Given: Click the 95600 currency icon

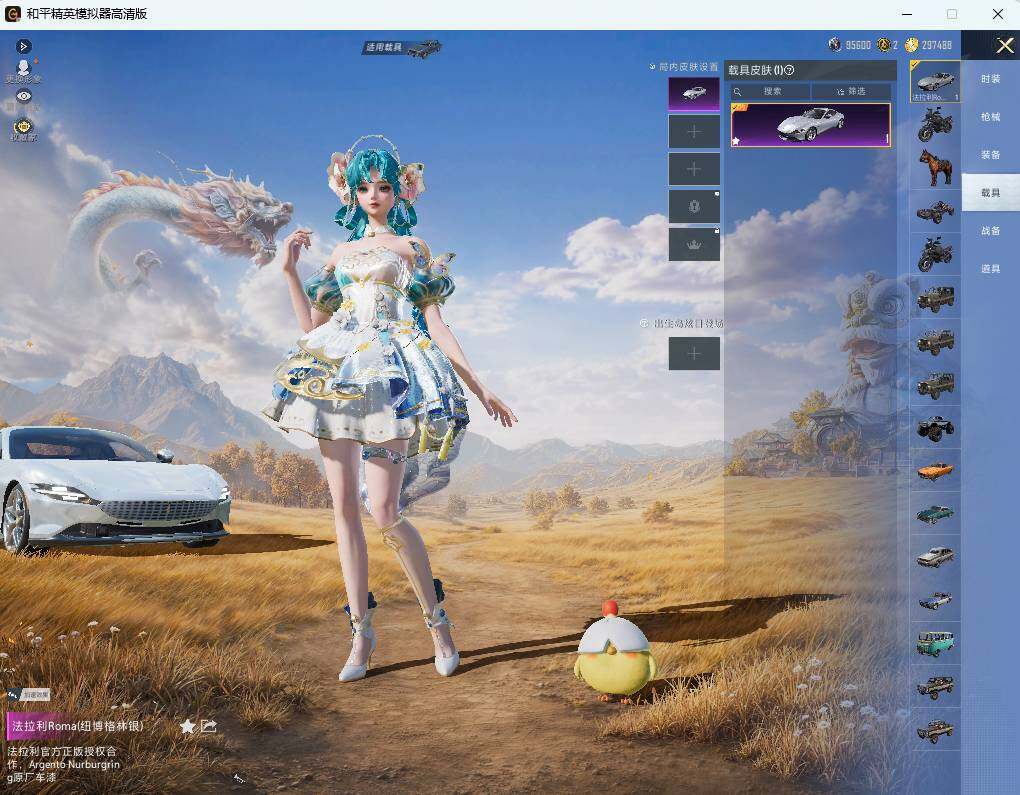Looking at the screenshot, I should (835, 44).
